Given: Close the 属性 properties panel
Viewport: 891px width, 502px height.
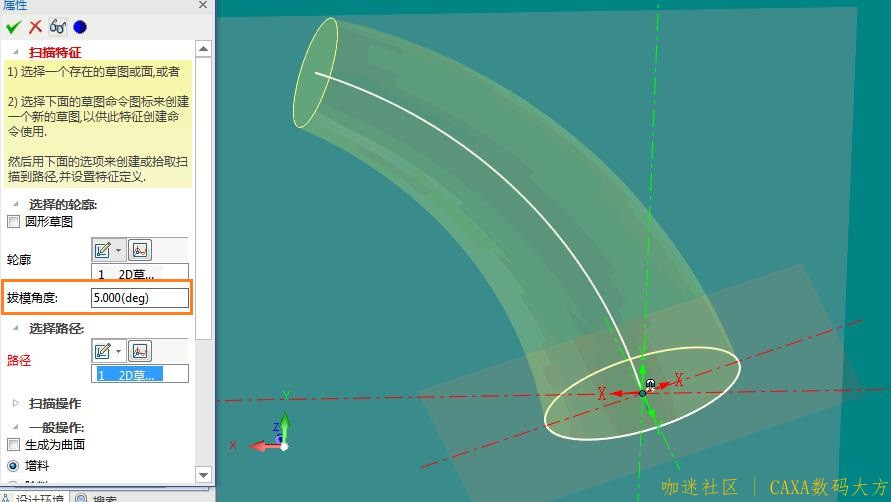Looking at the screenshot, I should coord(205,6).
